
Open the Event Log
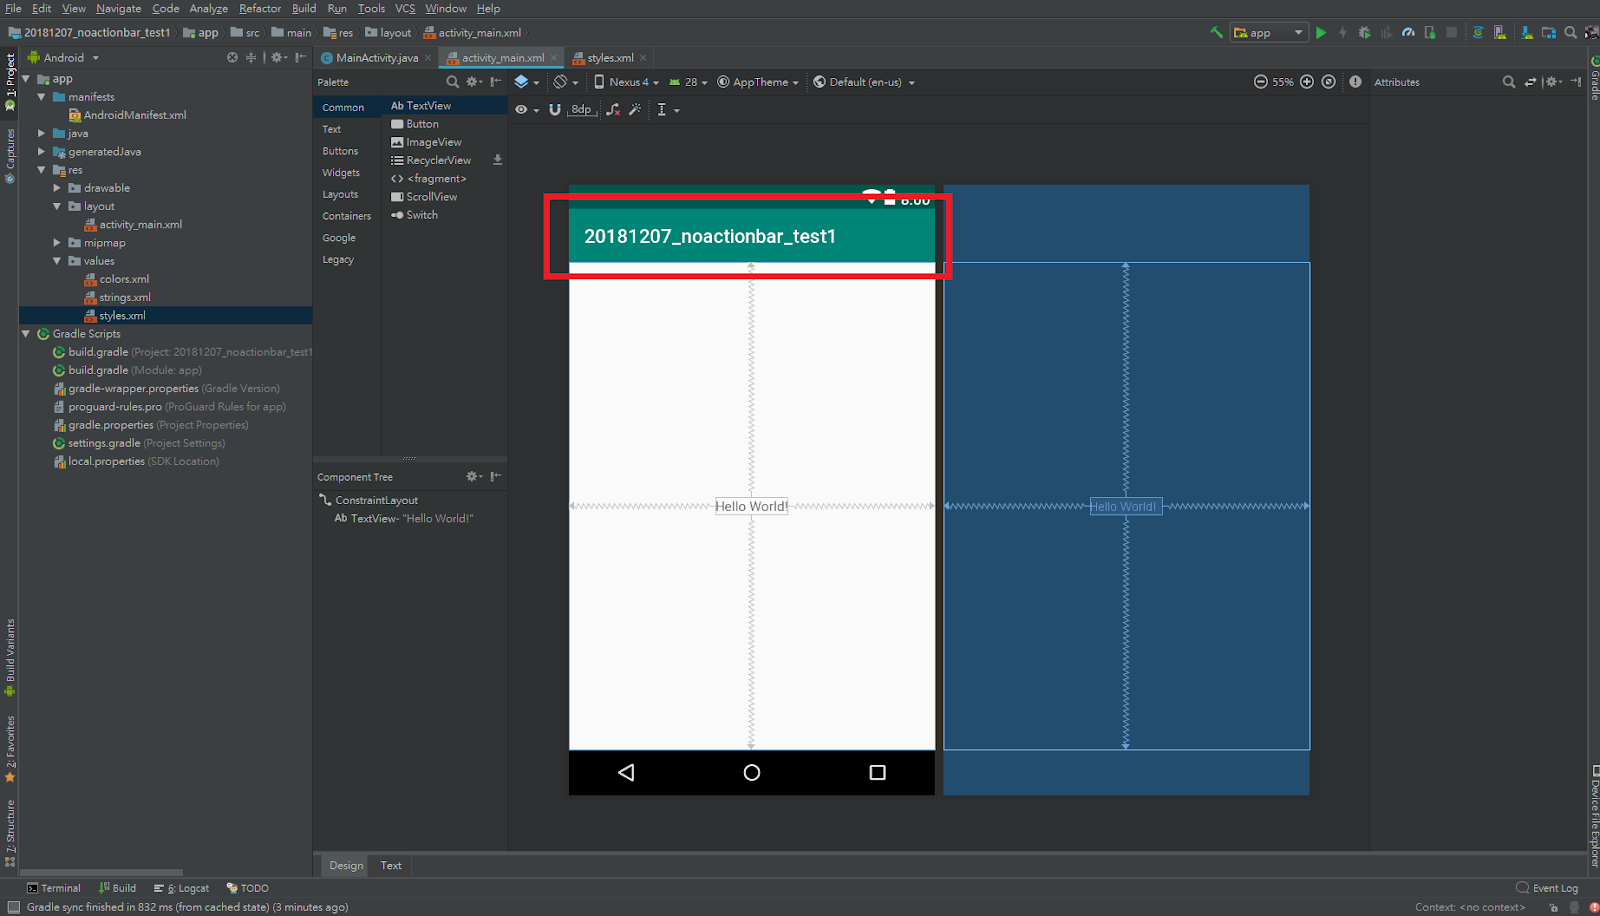[x=1547, y=888]
